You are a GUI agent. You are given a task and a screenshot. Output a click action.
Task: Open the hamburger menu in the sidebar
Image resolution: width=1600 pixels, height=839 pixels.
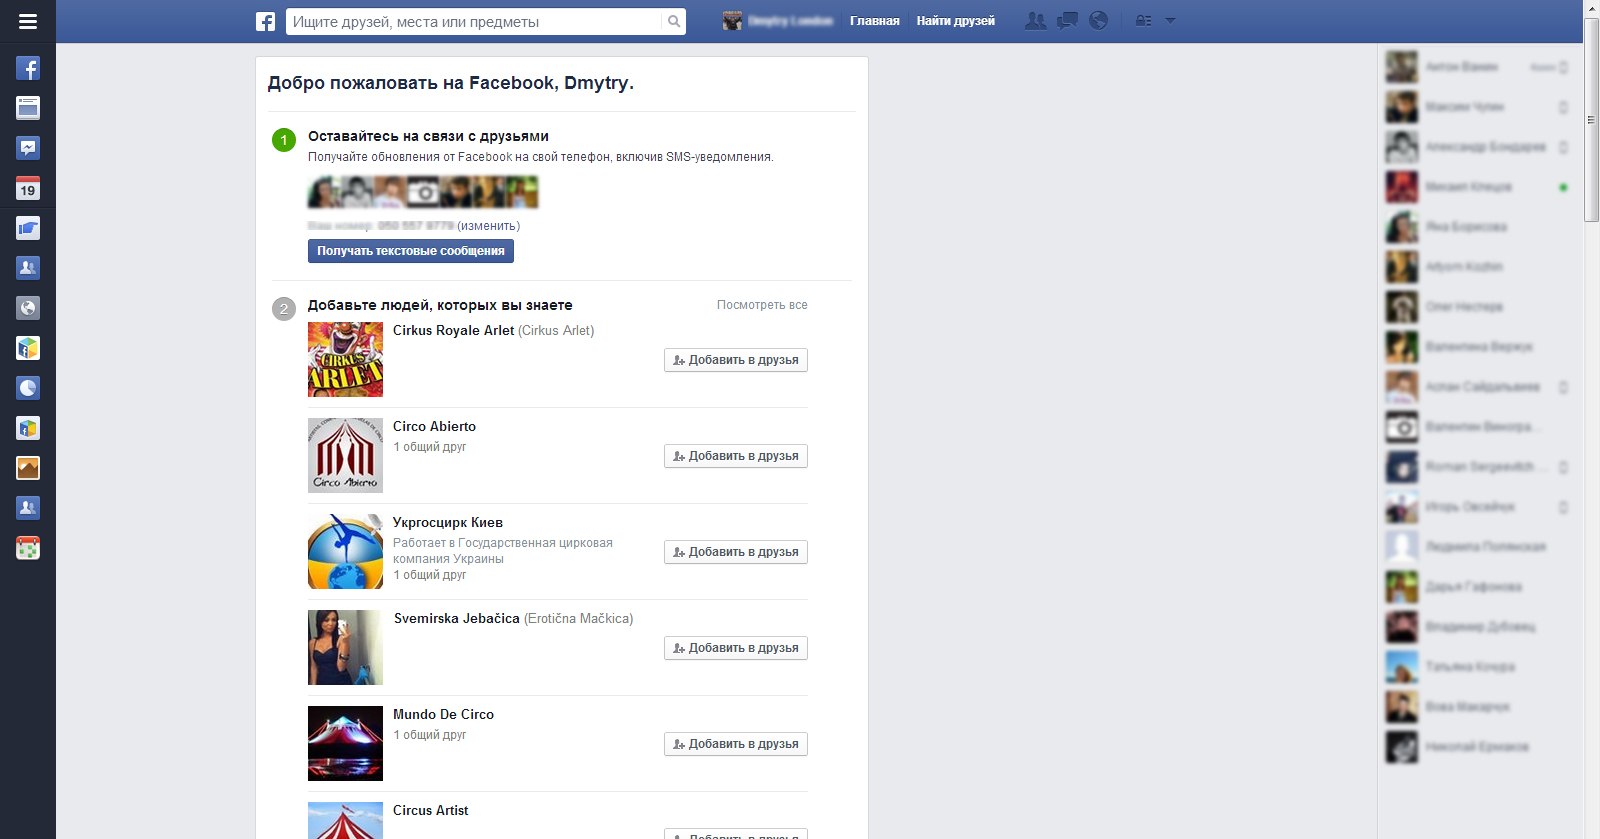point(28,21)
